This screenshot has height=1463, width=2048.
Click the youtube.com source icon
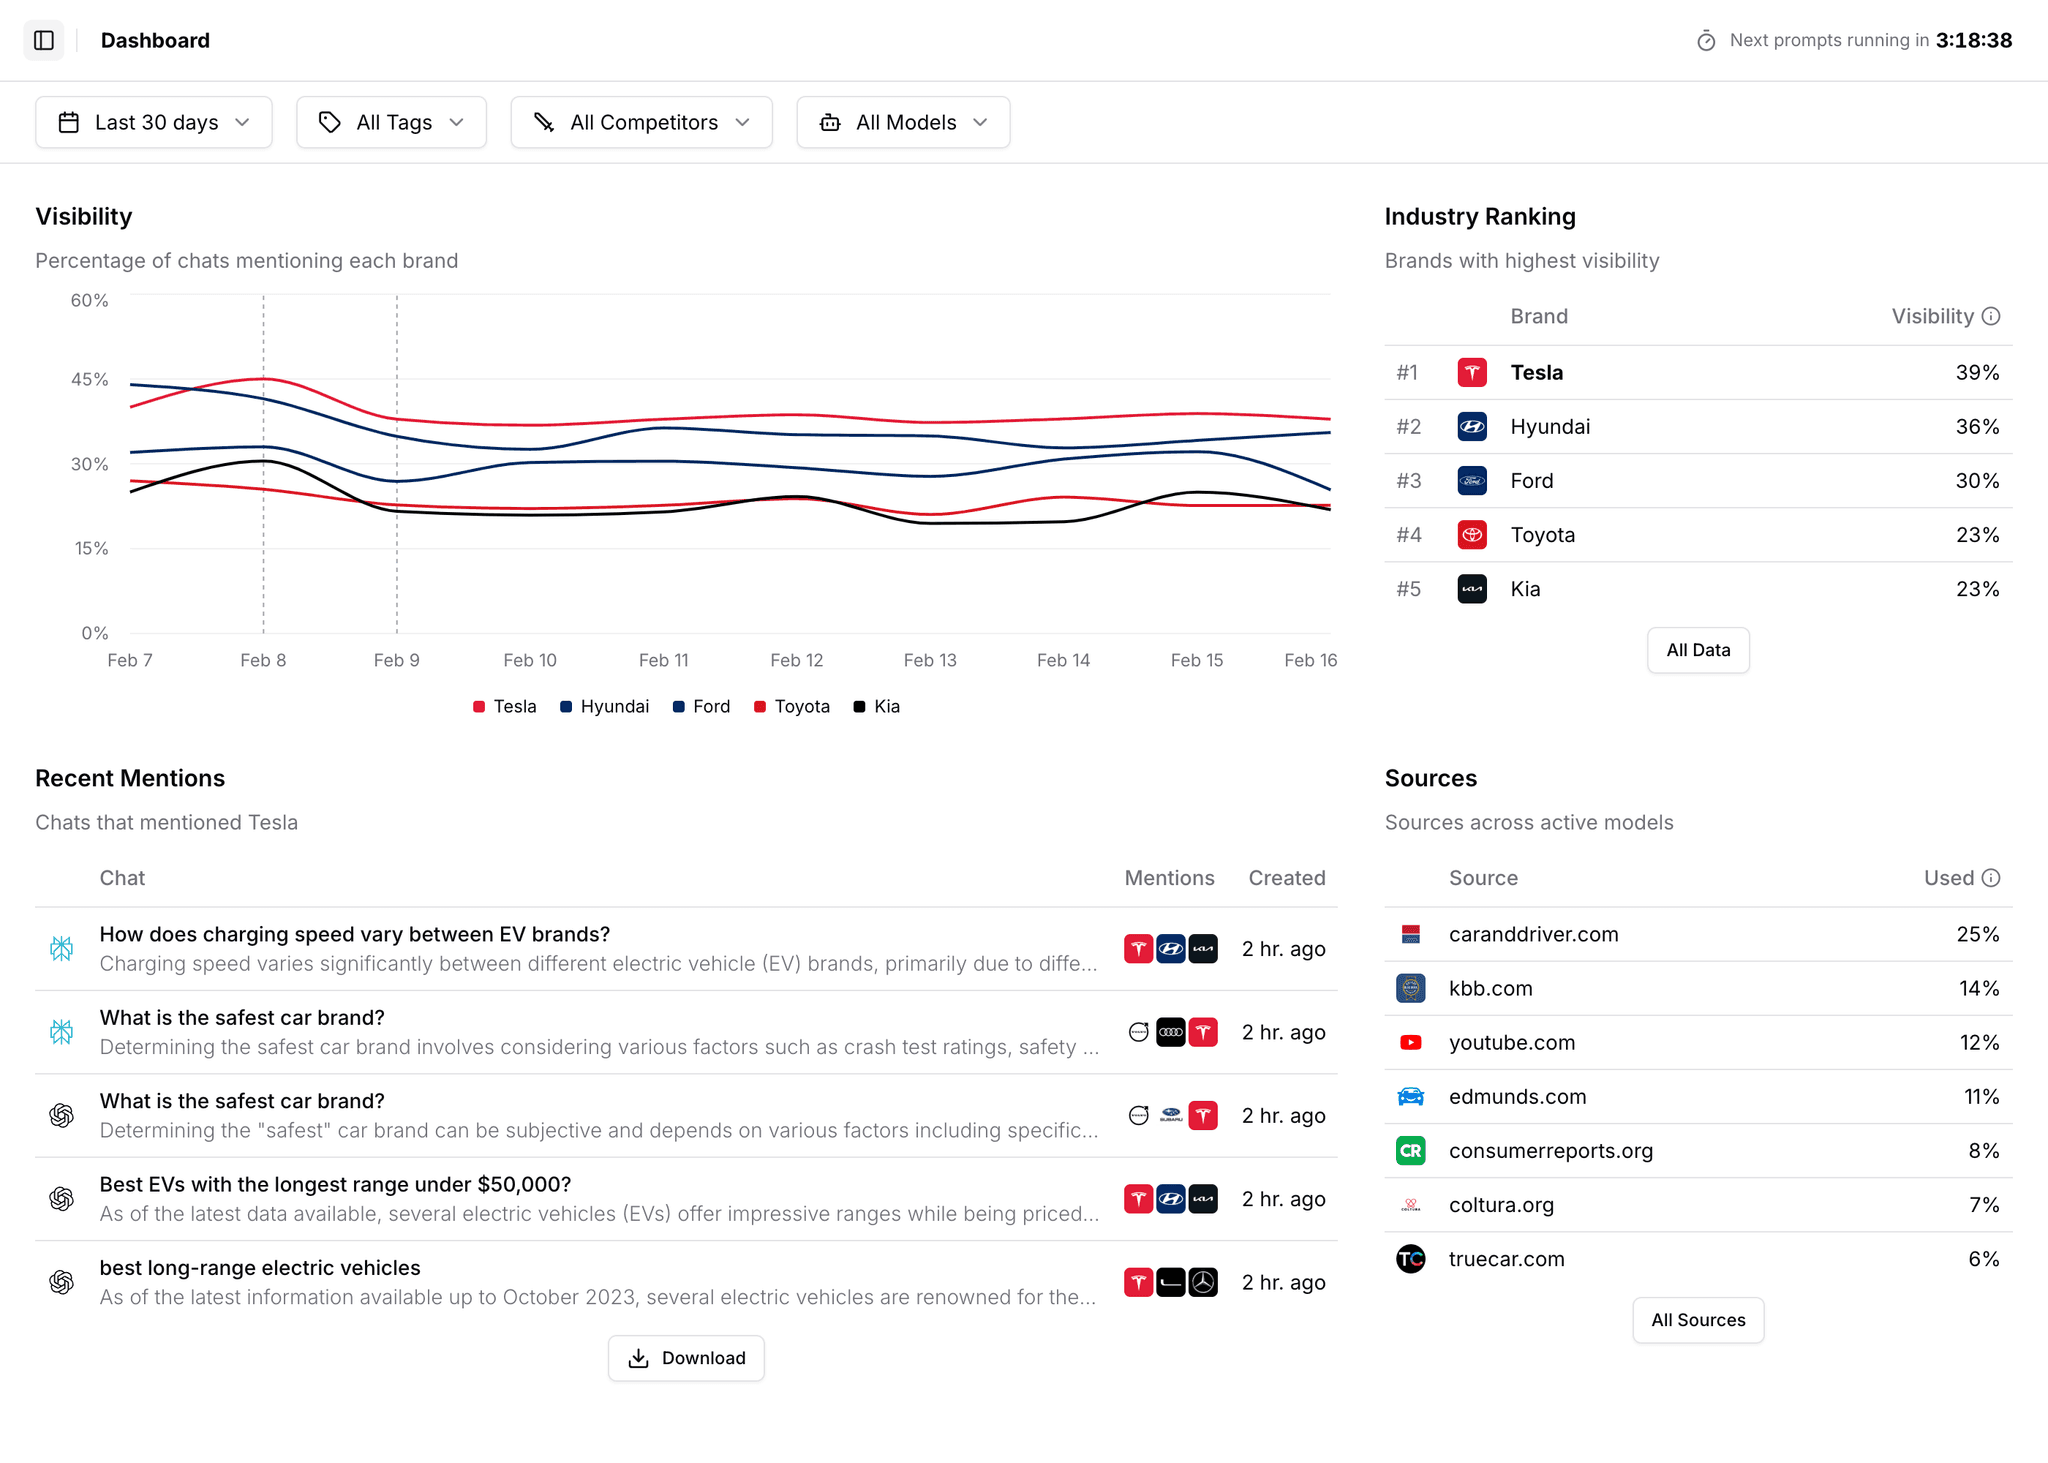(x=1410, y=1042)
